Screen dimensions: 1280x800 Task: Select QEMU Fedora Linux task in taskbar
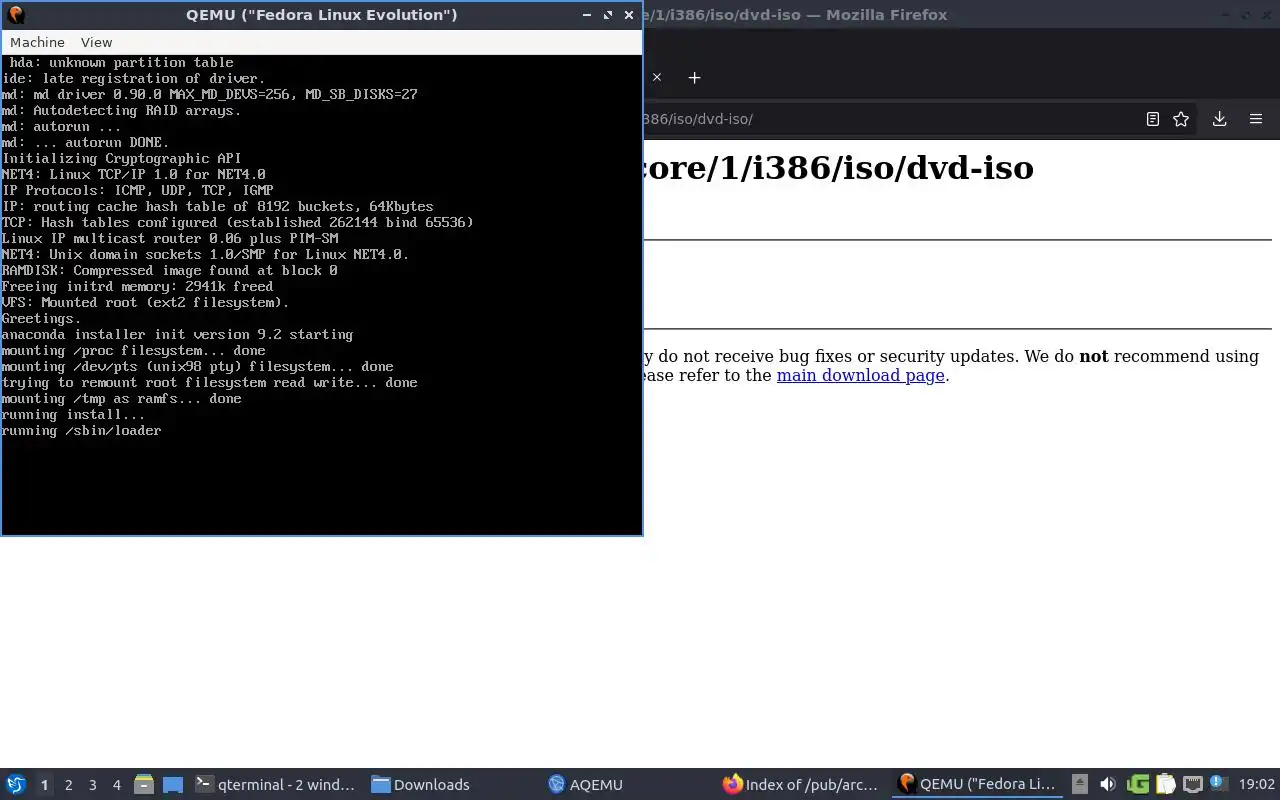pyautogui.click(x=977, y=785)
